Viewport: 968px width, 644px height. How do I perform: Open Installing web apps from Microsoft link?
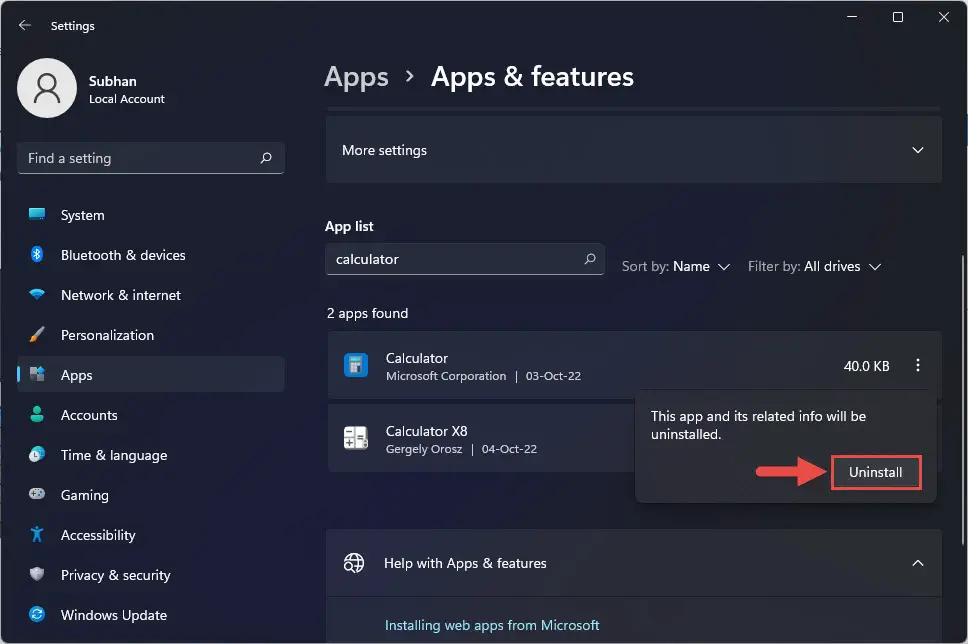point(492,625)
